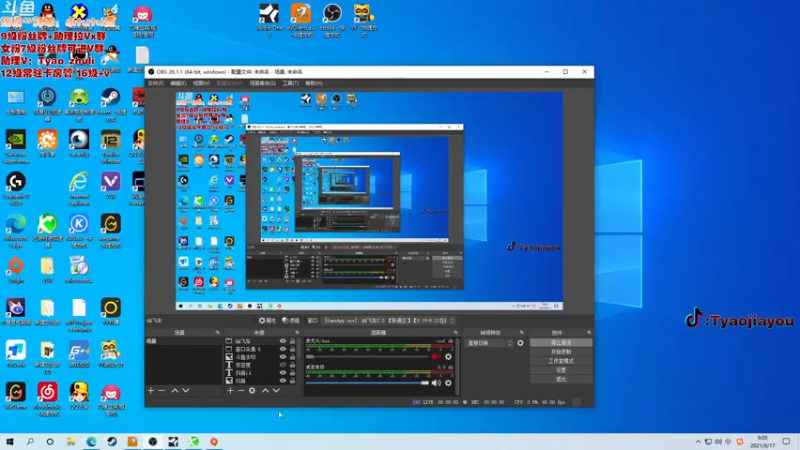Open the 帮助(H) menu in OBS
Viewport: 800px width, 450px height.
click(x=314, y=83)
